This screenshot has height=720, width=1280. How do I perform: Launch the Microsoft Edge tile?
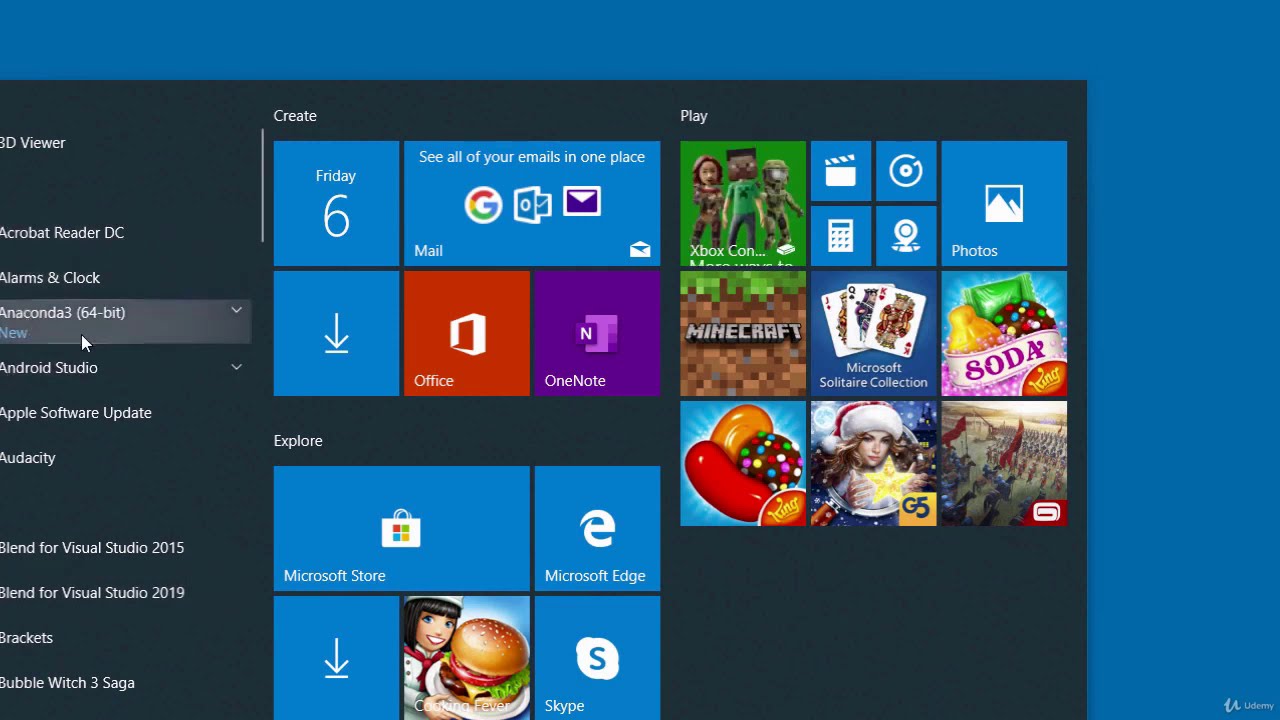597,528
